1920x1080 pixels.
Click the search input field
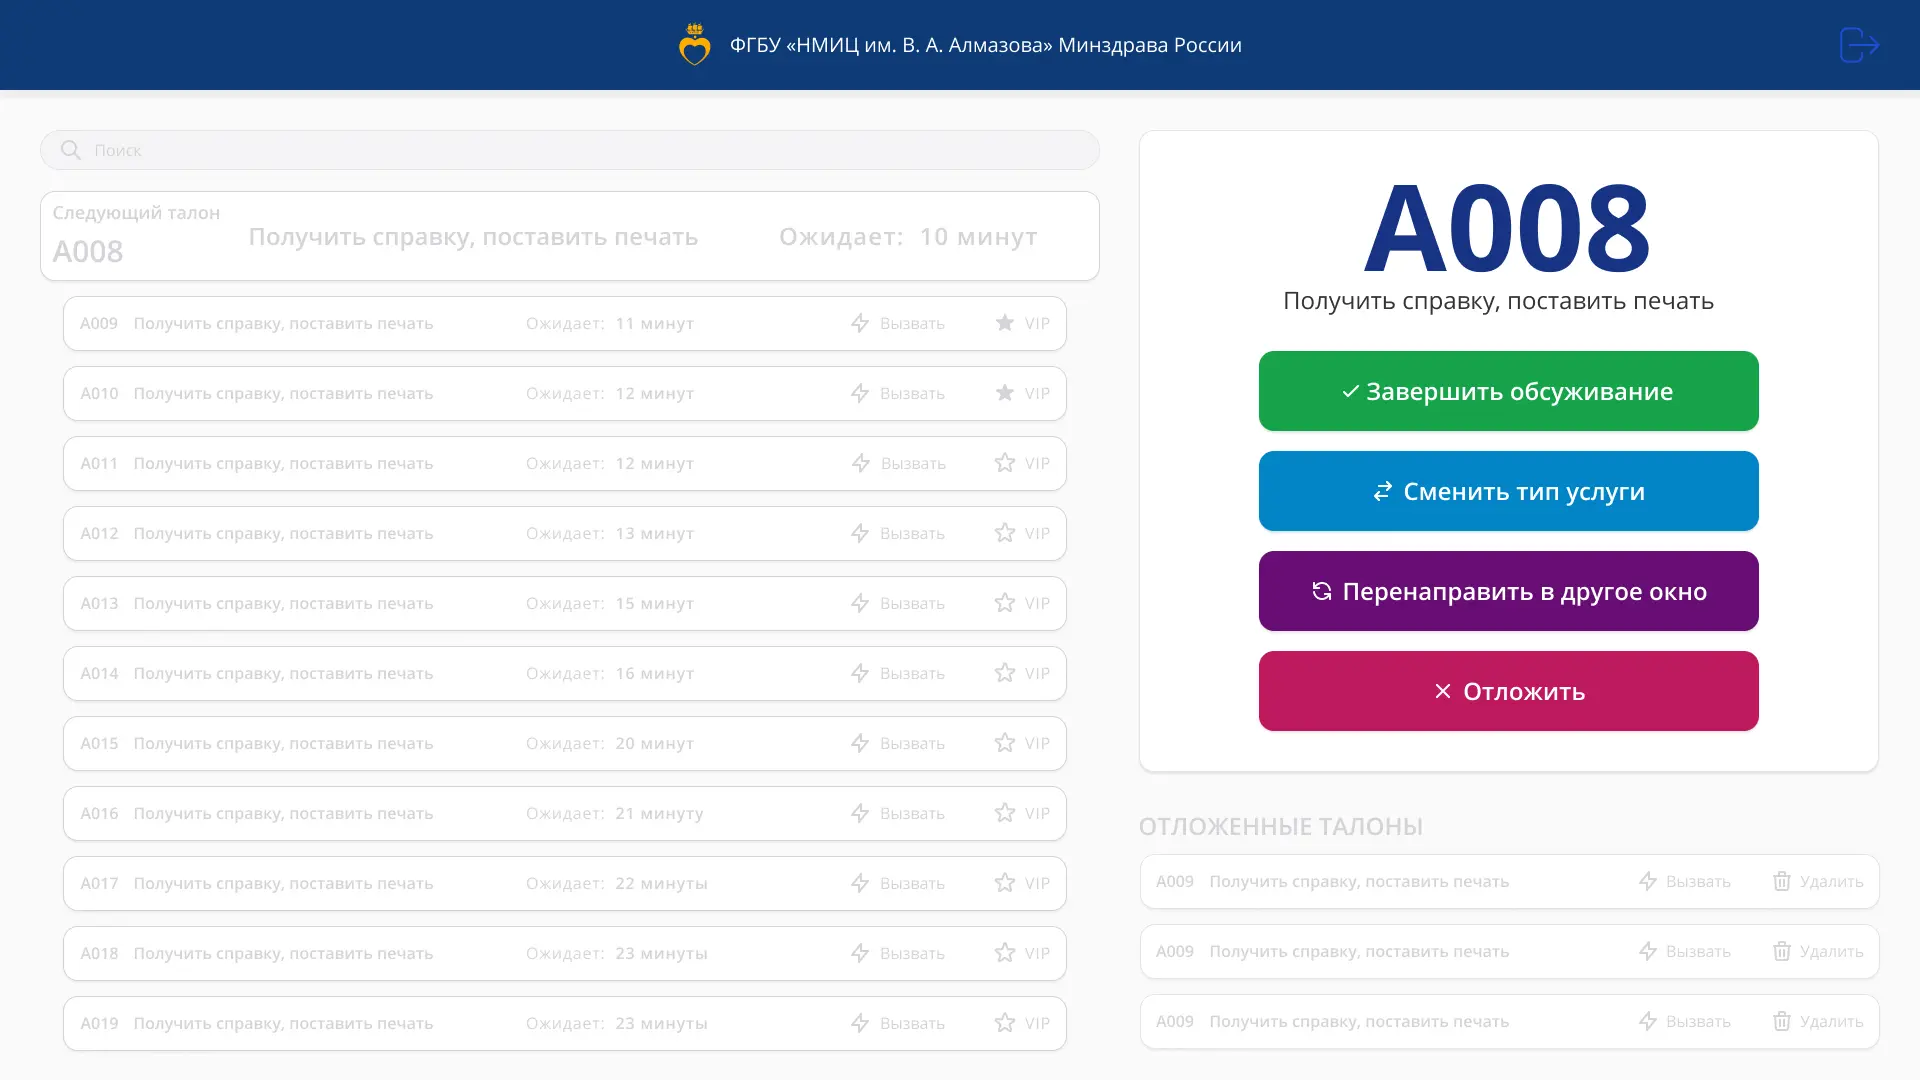pos(570,150)
